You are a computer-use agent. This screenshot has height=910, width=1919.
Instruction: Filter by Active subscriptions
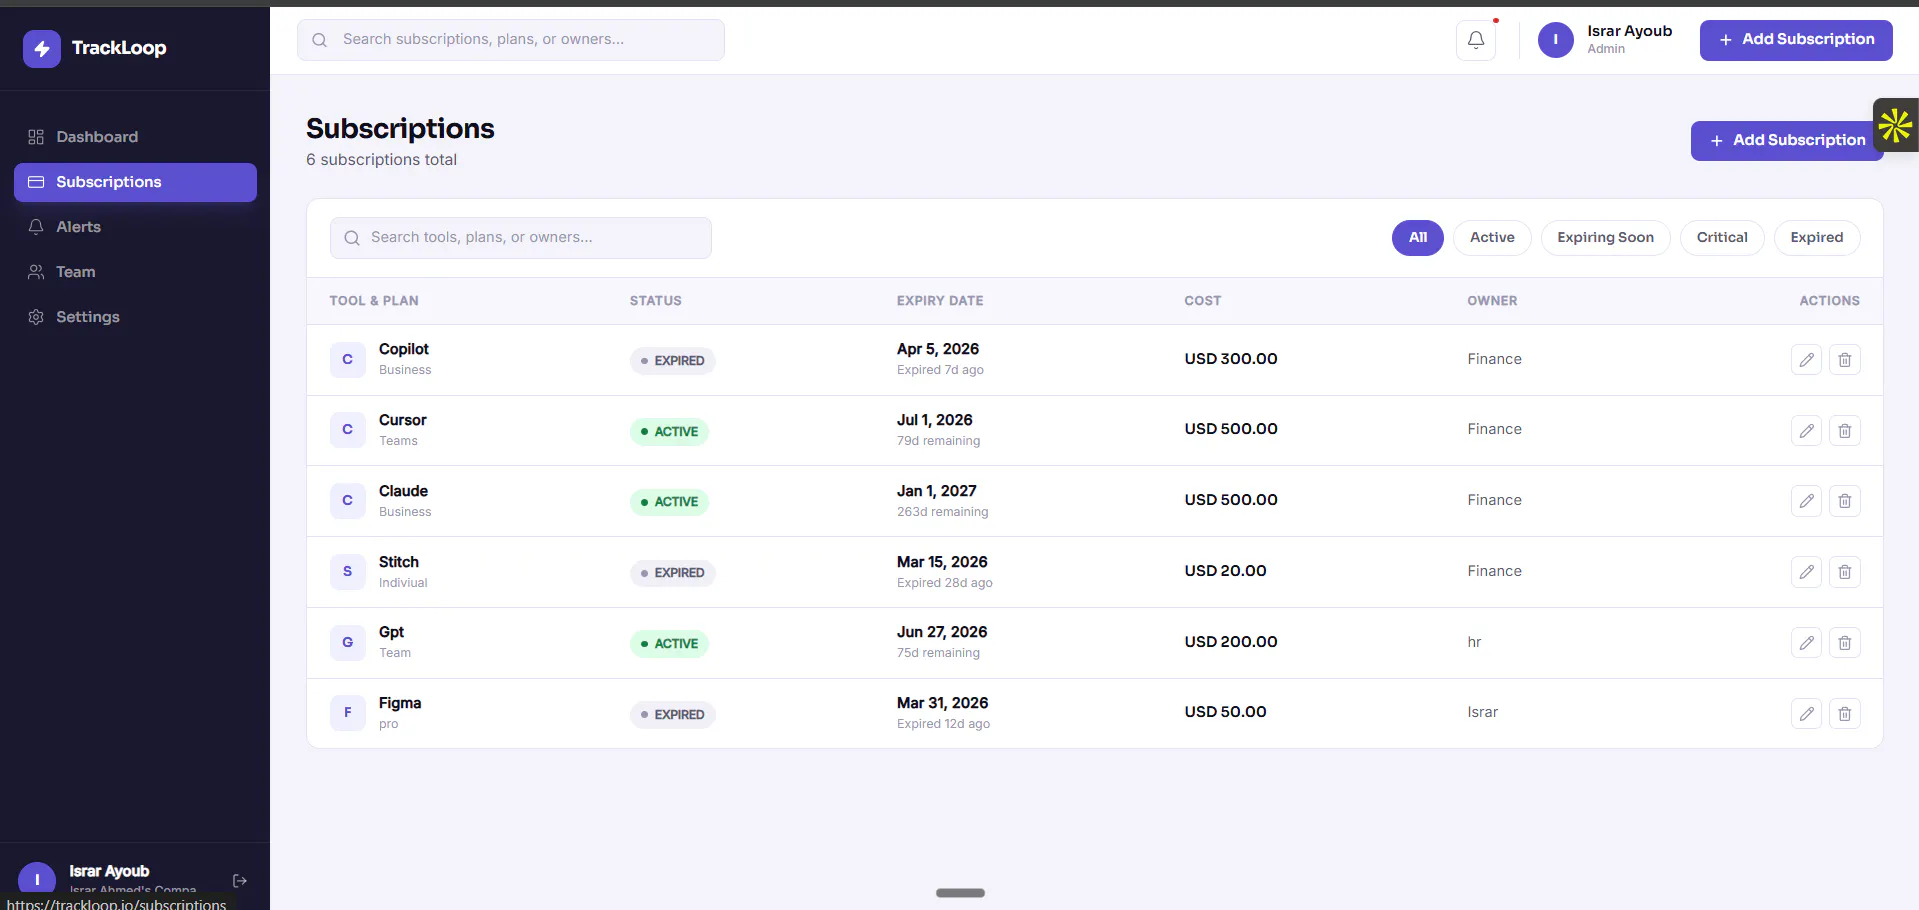[x=1492, y=238]
